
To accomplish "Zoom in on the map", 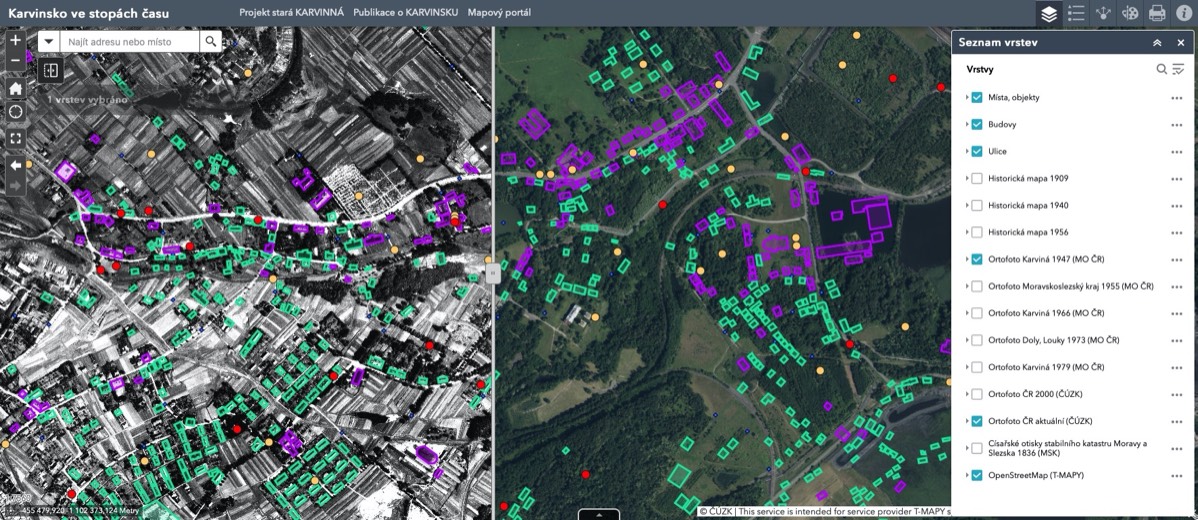I will point(15,40).
